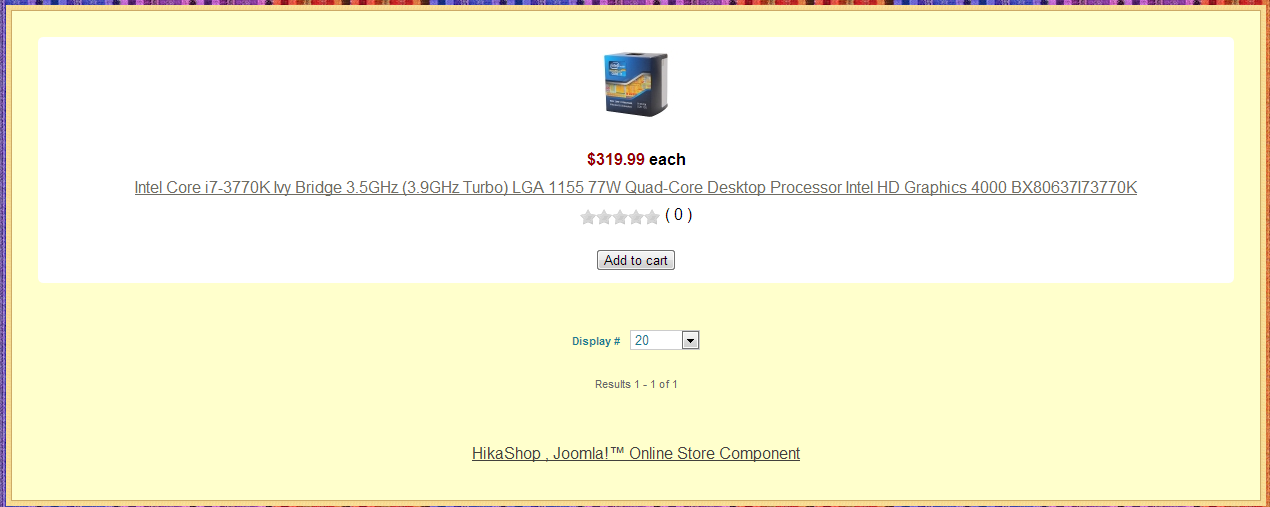The image size is (1270, 507).
Task: Select the third rating star
Action: pos(620,217)
